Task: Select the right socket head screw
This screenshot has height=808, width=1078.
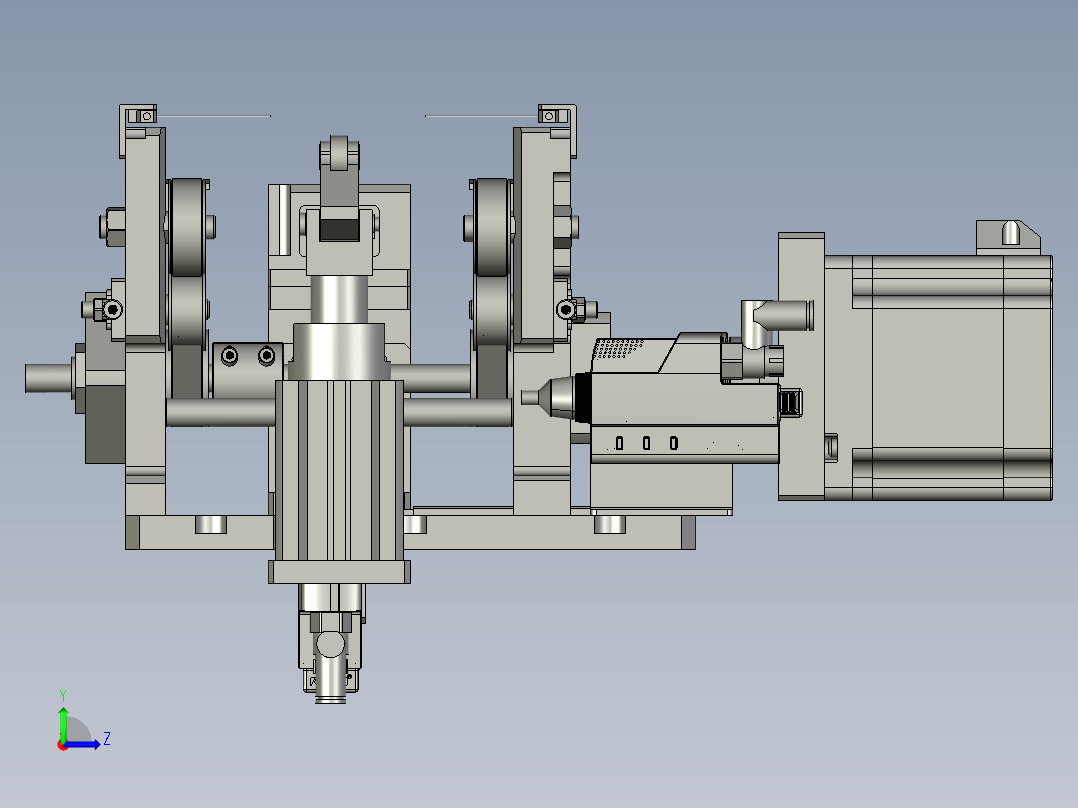Action: coord(566,309)
